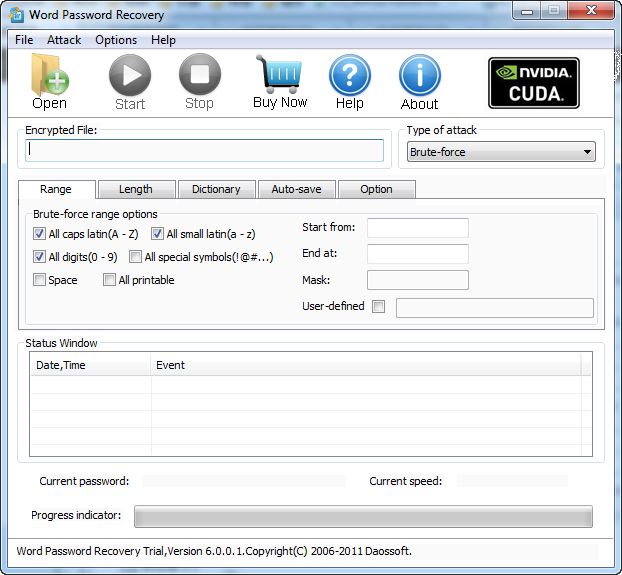Open the Options menu
This screenshot has height=575, width=622.
coord(116,40)
